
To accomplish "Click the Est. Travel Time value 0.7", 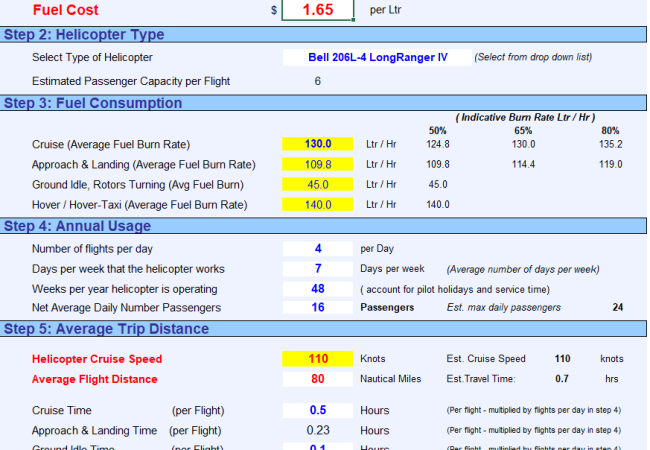I will pyautogui.click(x=562, y=379).
